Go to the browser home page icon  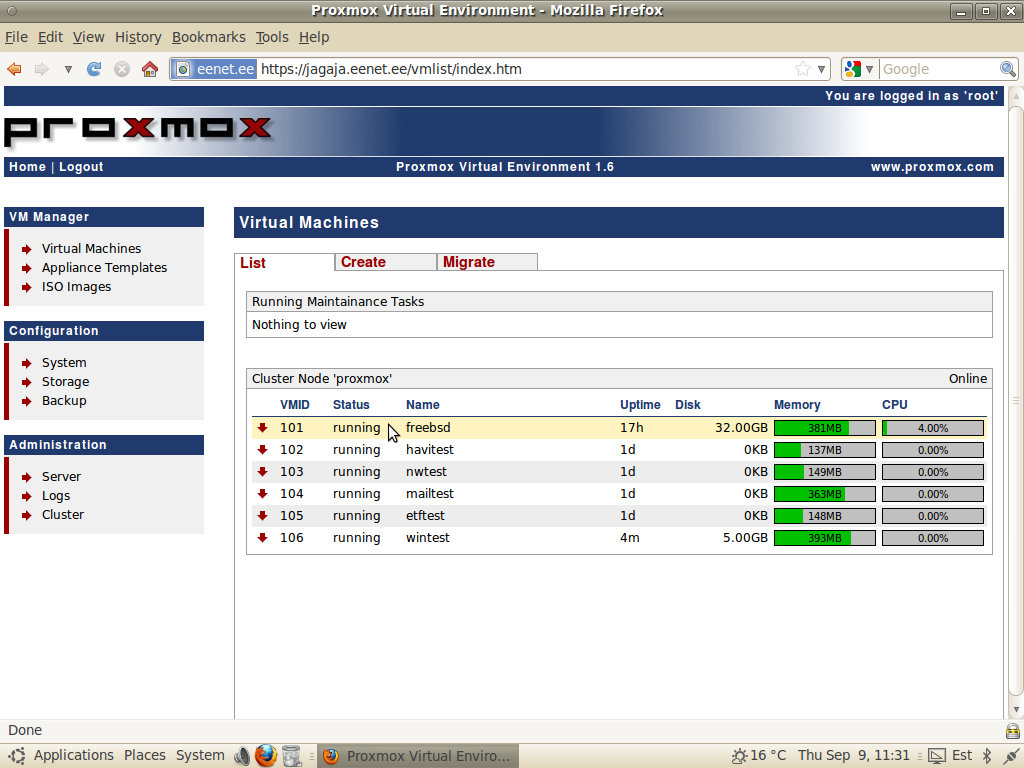(150, 69)
